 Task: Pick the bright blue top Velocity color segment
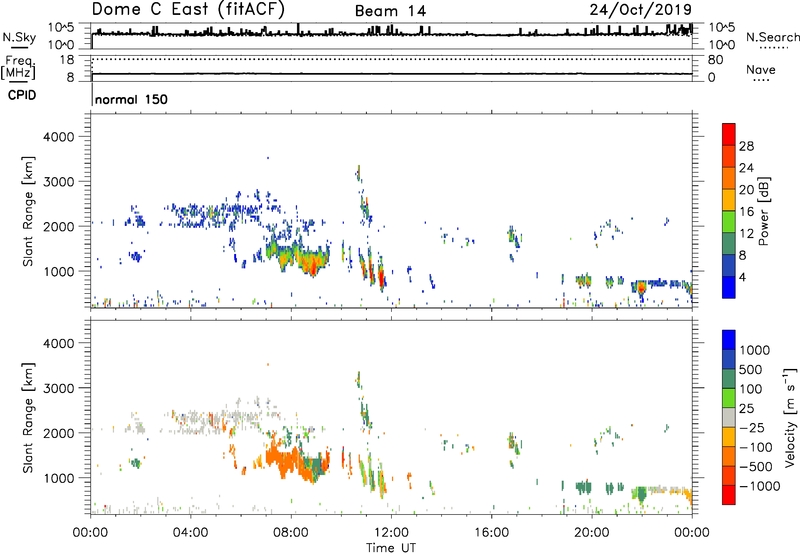pos(729,340)
